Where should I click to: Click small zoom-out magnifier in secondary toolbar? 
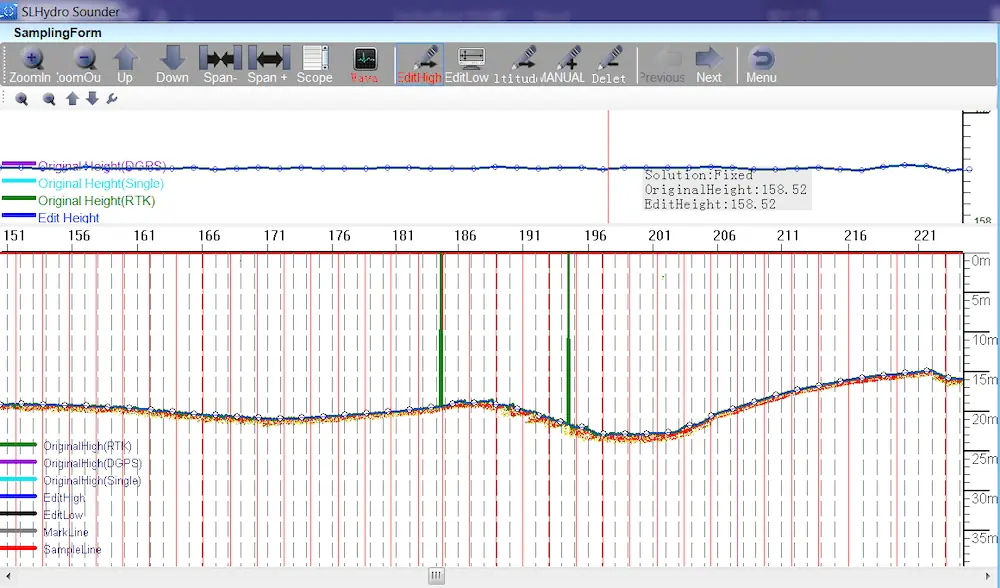49,99
